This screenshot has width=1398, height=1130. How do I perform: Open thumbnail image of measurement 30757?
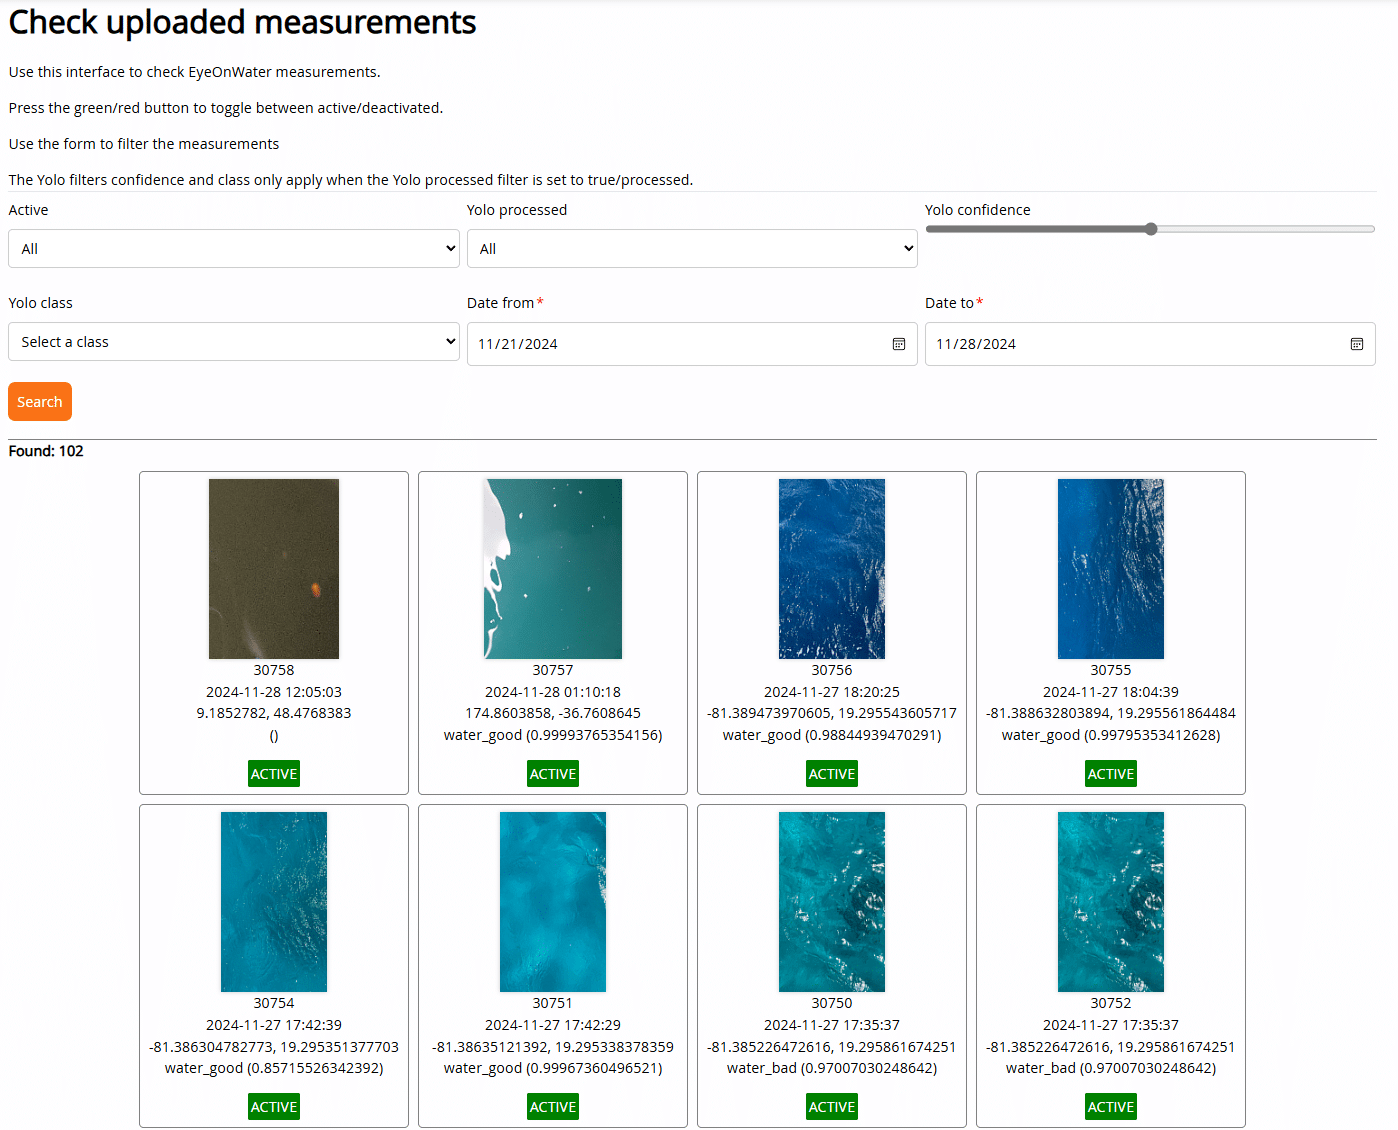tap(553, 569)
